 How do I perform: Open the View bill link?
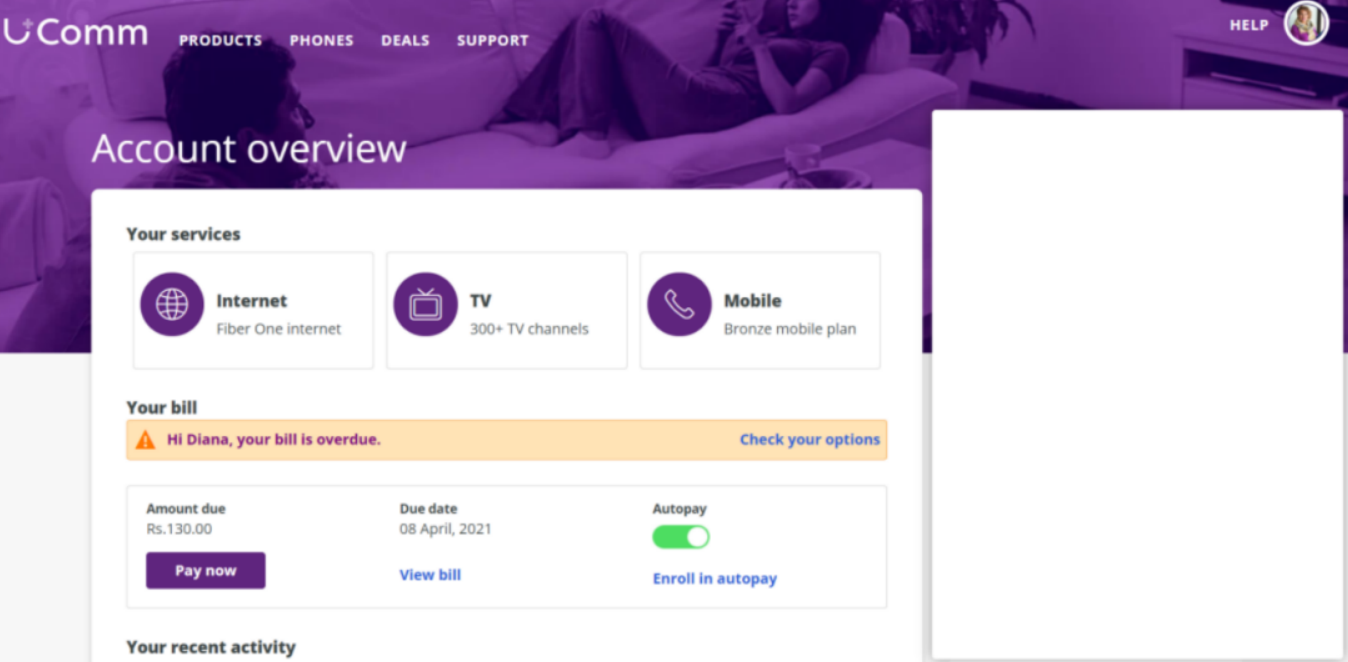(x=430, y=574)
